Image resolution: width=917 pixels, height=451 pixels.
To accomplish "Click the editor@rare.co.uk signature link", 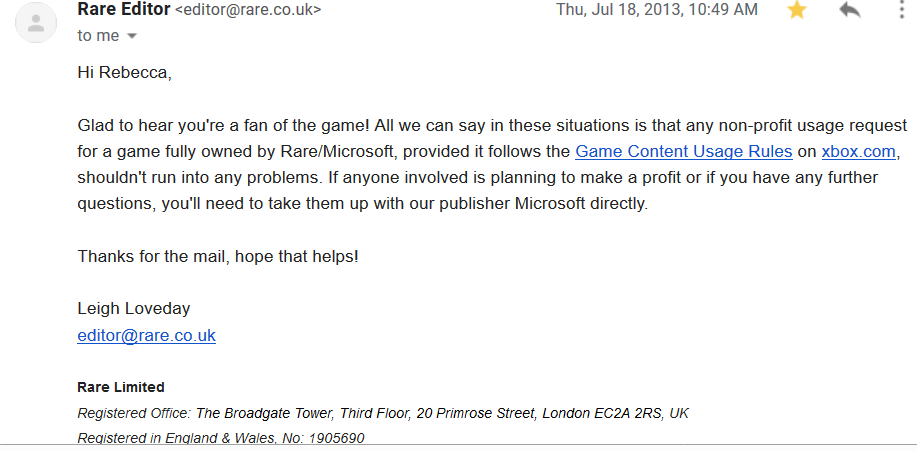I will (146, 335).
